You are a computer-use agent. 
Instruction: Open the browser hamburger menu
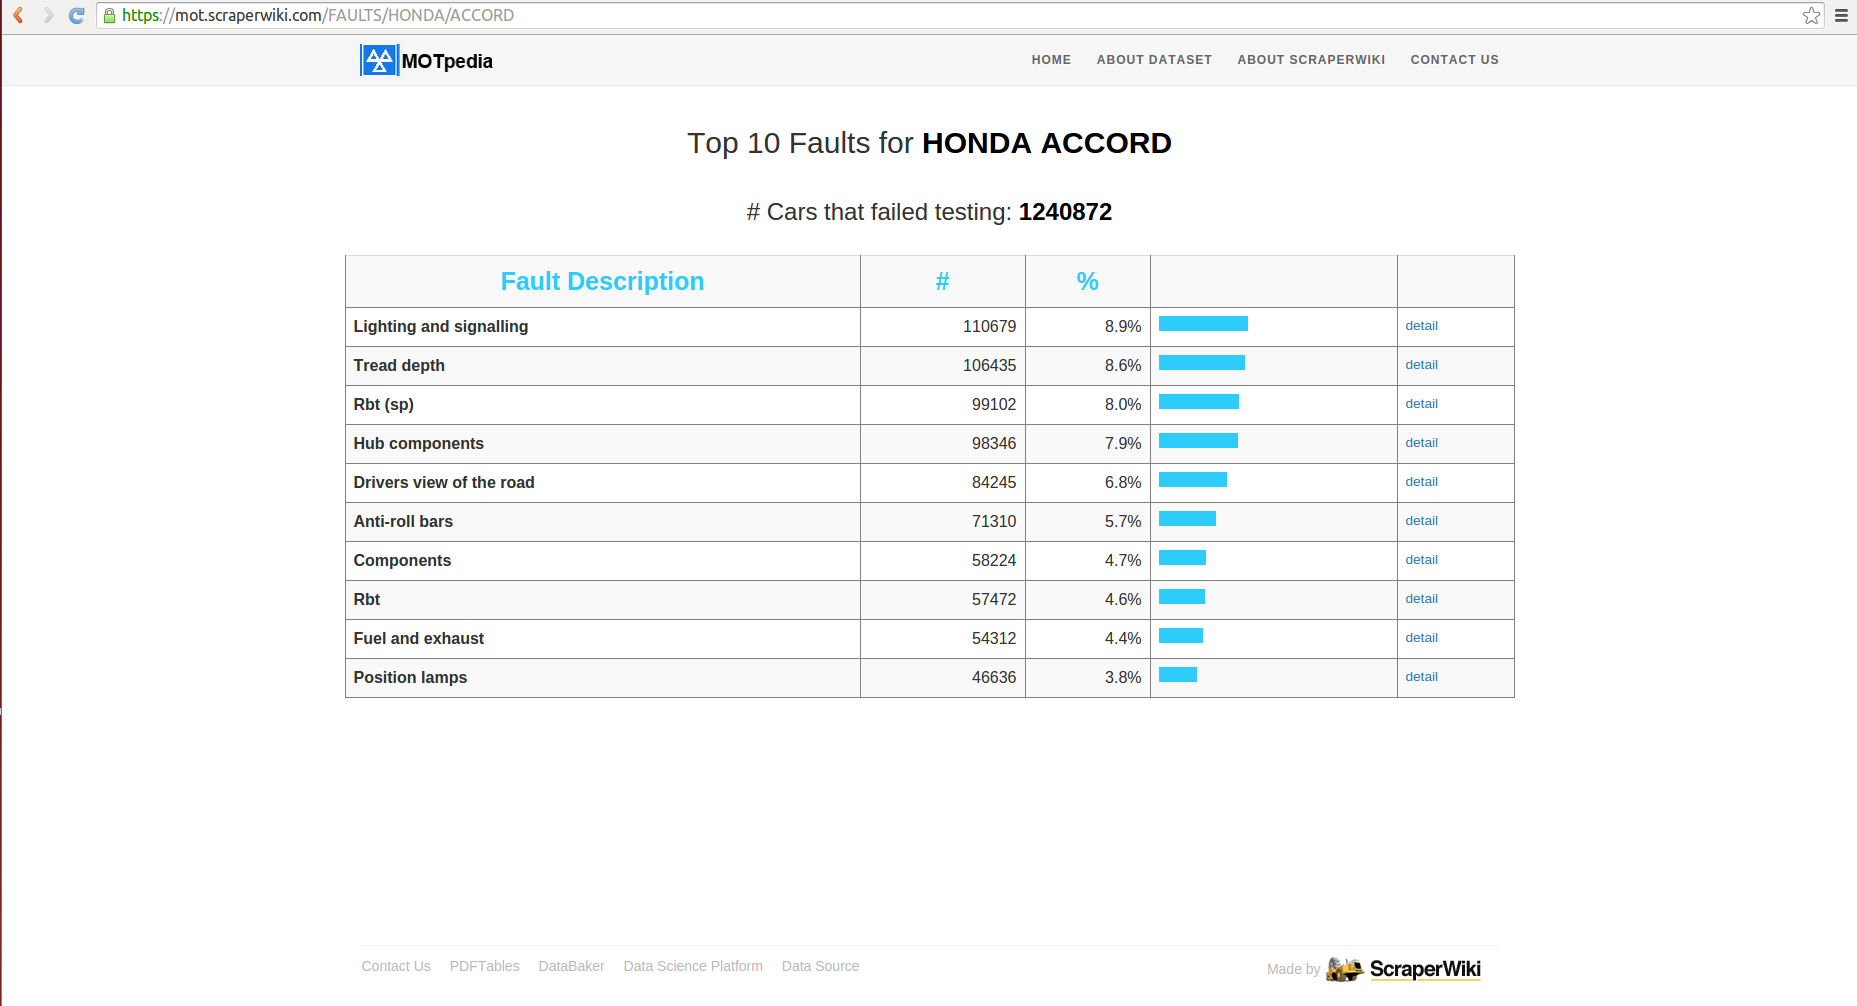(1841, 15)
